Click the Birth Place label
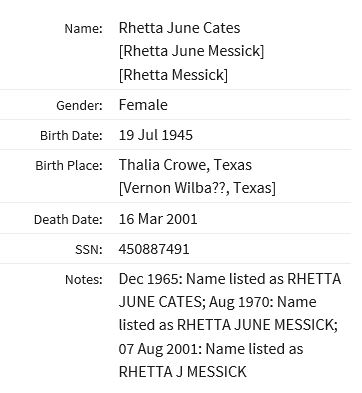Screen dimensions: 362x393 tap(69, 166)
